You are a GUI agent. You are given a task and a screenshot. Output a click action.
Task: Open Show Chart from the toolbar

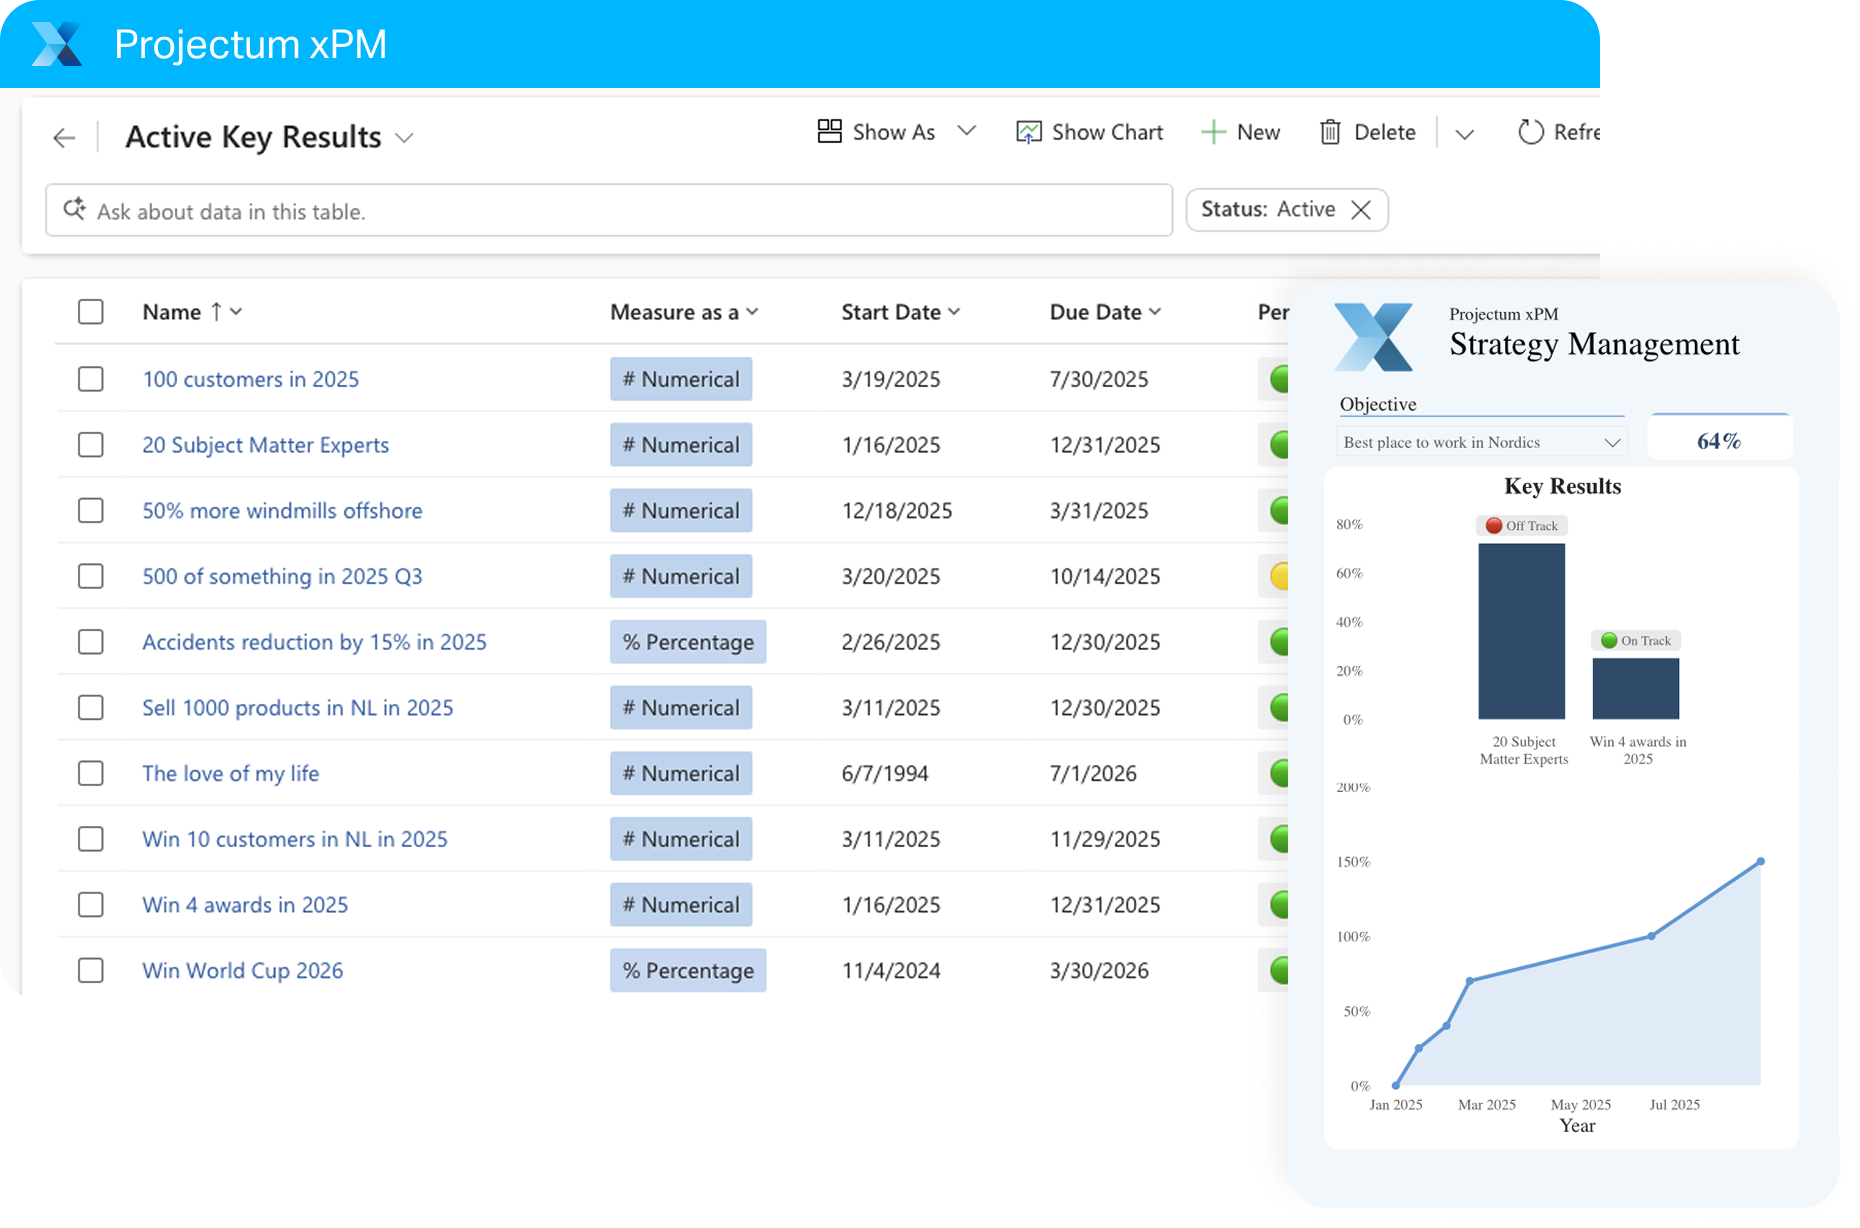click(1090, 132)
